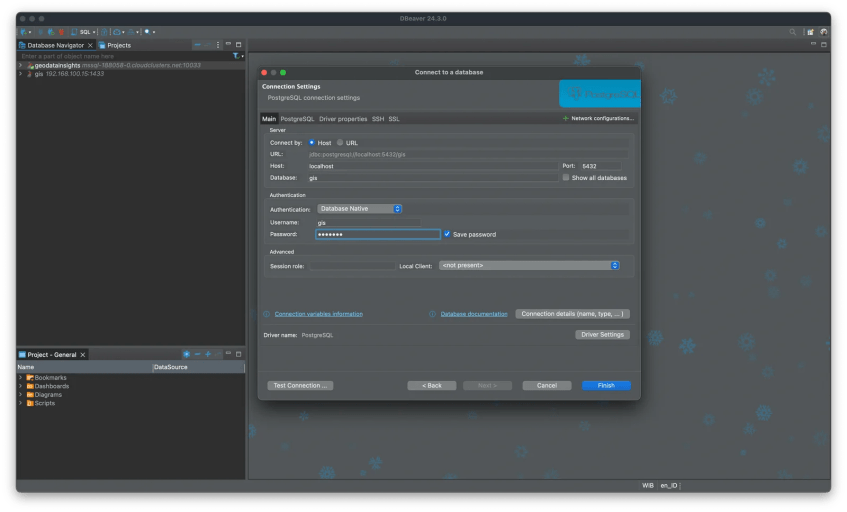Open Connection details (name, type, ...)
The width and height of the screenshot is (847, 512).
572,314
